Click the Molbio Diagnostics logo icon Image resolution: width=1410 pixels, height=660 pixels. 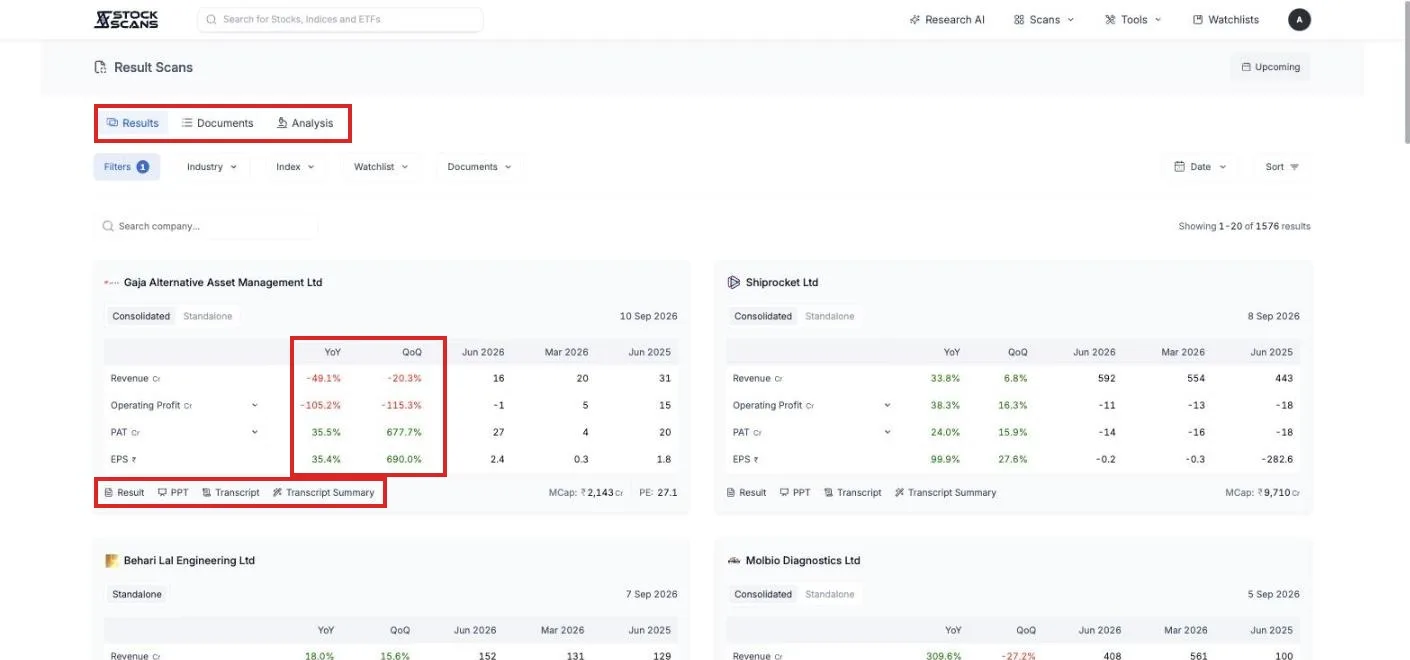coord(734,561)
